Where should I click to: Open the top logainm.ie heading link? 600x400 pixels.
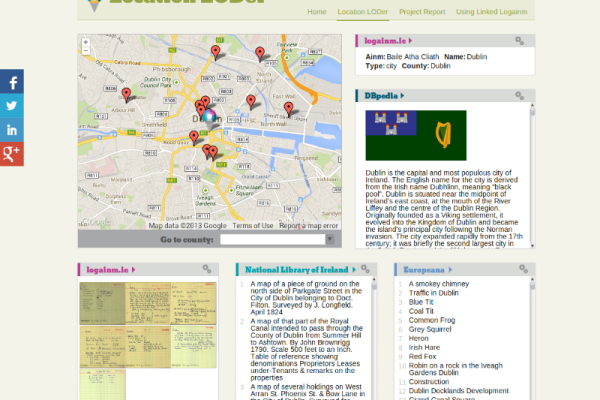(x=385, y=41)
